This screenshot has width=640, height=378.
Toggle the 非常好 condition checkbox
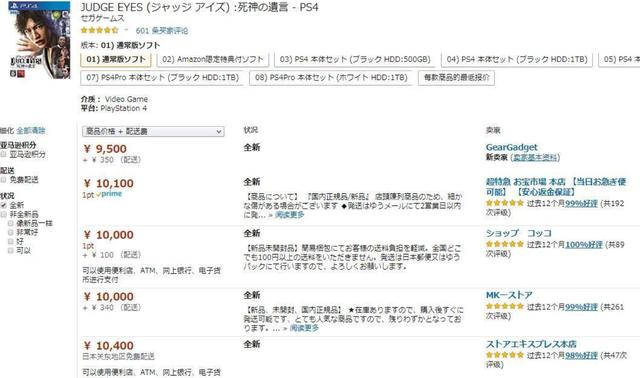(x=11, y=232)
